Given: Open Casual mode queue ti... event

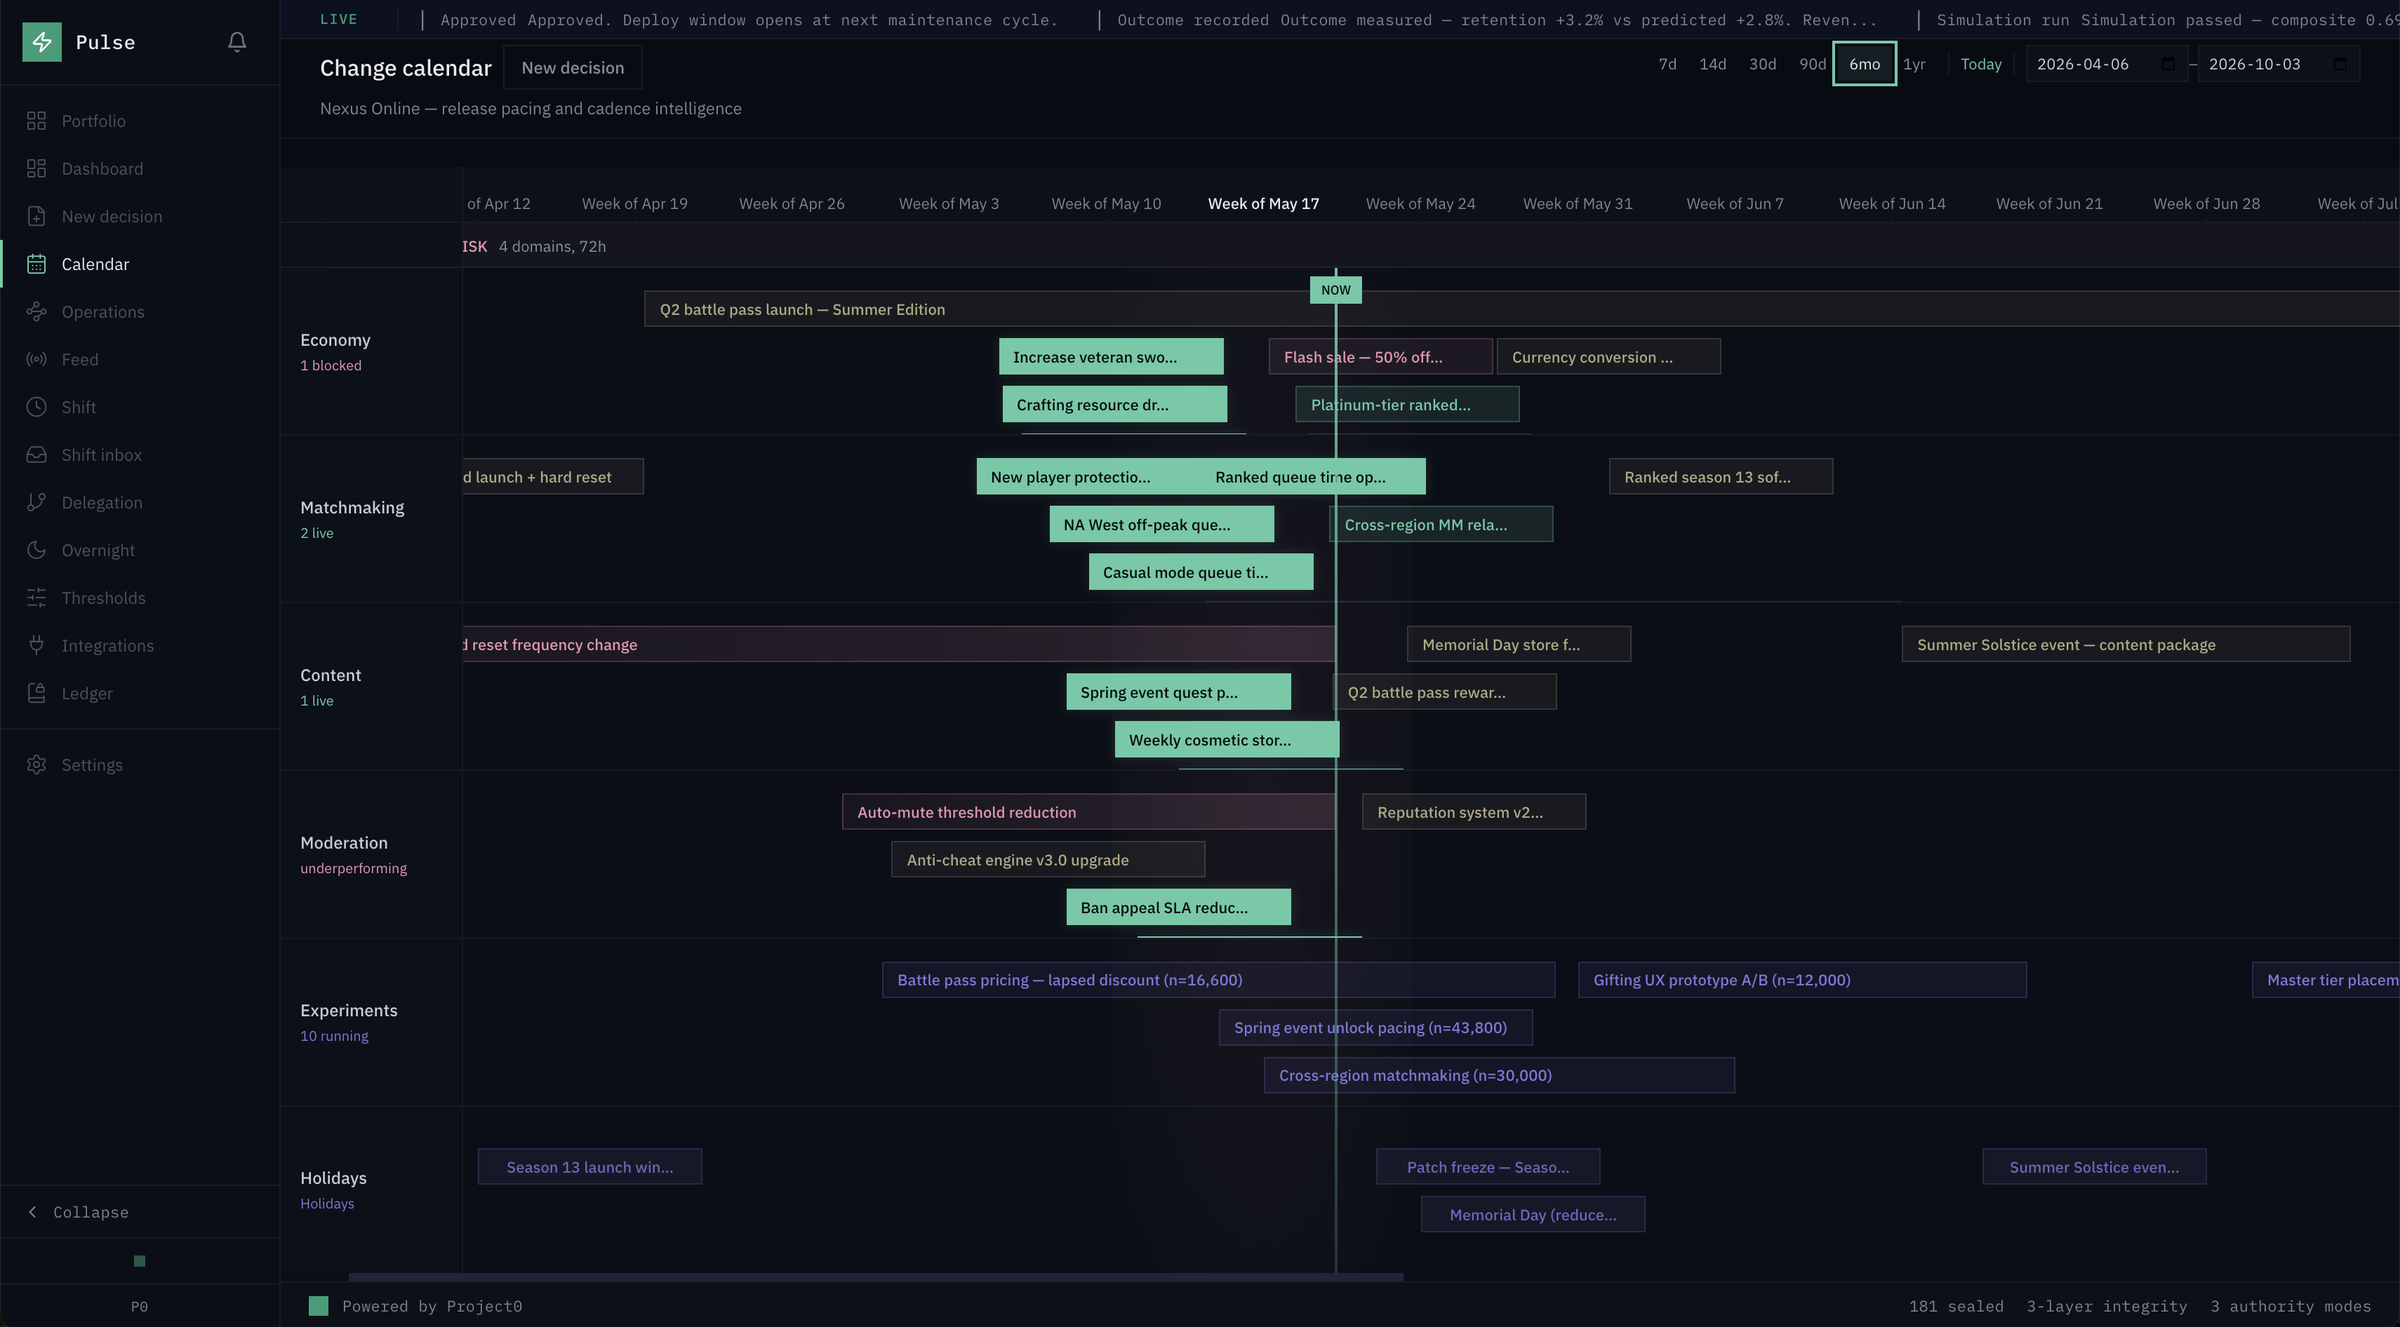Looking at the screenshot, I should (1201, 572).
